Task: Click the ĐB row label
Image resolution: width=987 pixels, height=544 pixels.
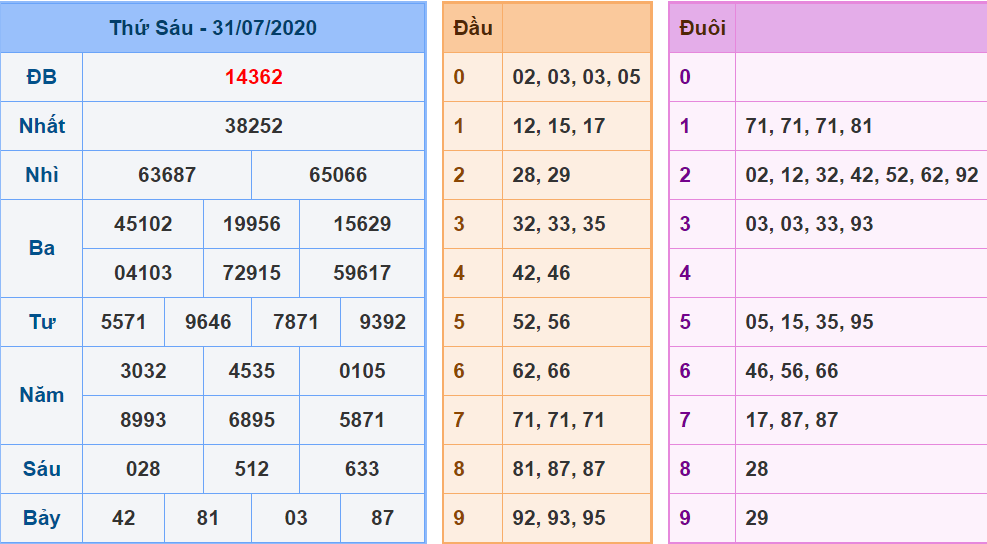Action: (42, 77)
